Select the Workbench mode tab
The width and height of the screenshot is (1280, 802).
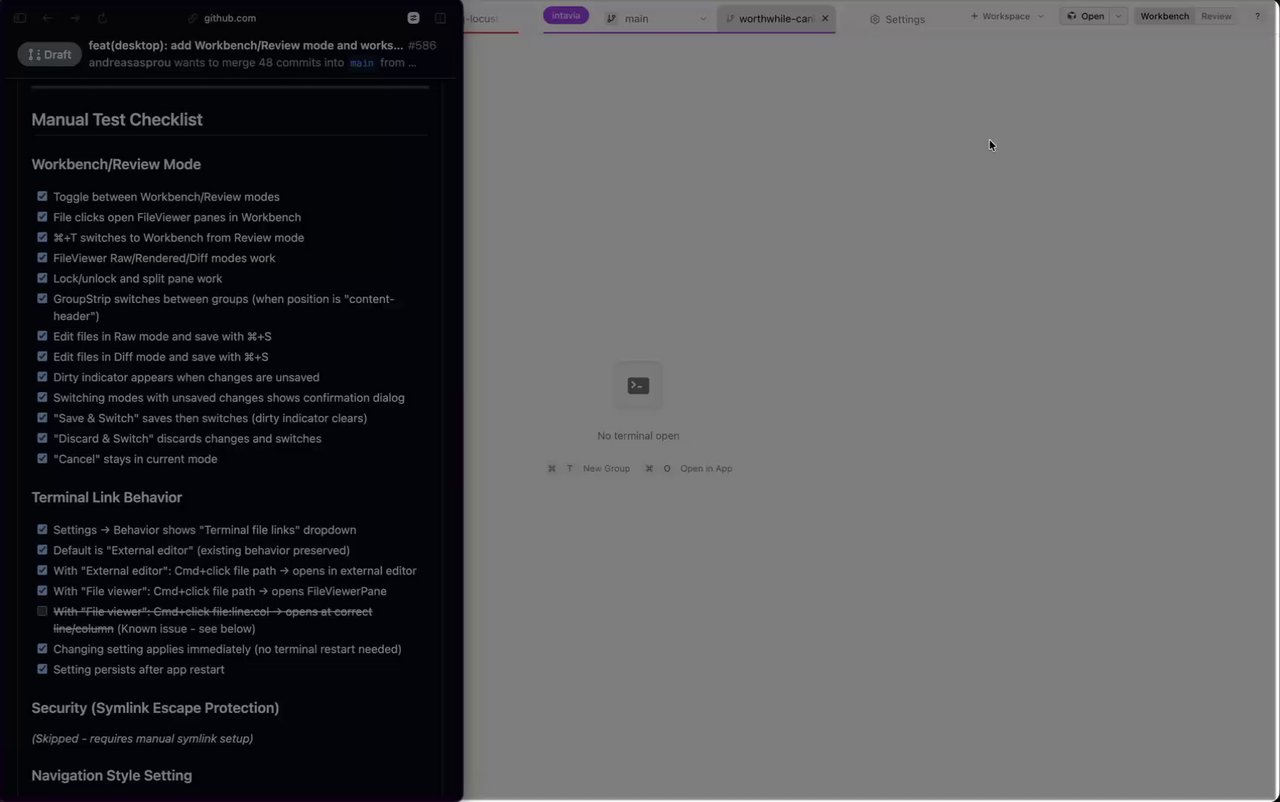pyautogui.click(x=1164, y=16)
